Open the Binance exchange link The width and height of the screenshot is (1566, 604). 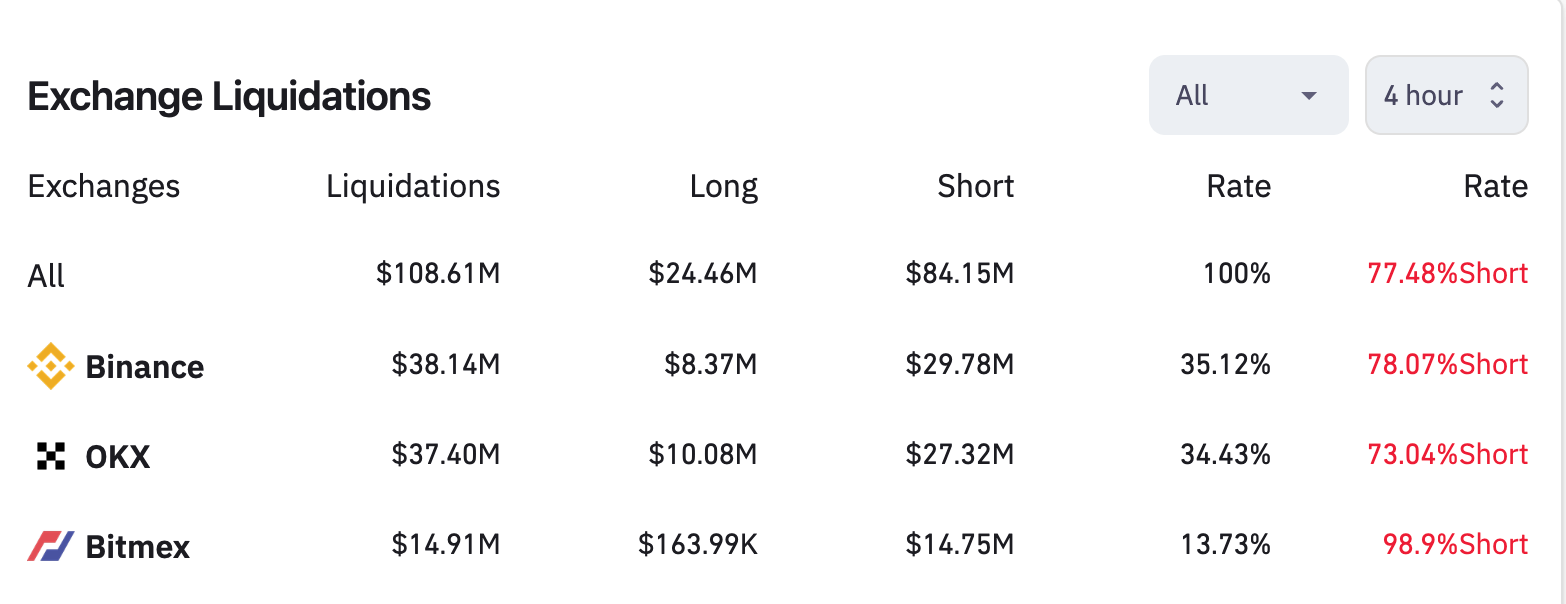(x=145, y=367)
